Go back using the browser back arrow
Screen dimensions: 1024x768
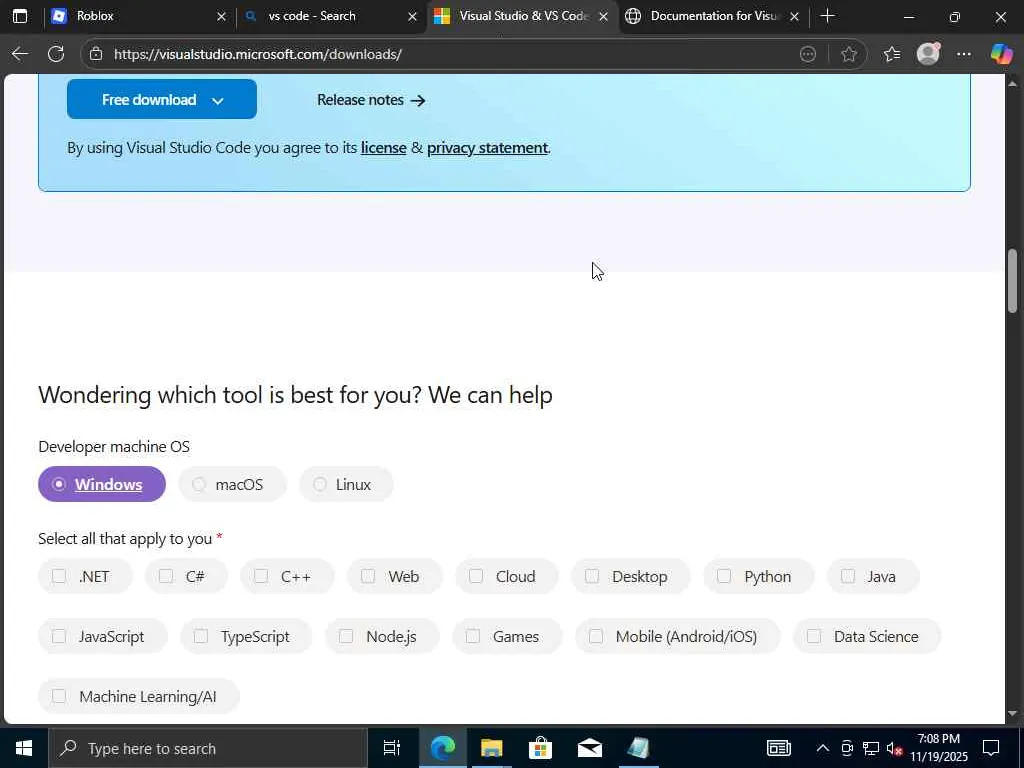pyautogui.click(x=20, y=54)
